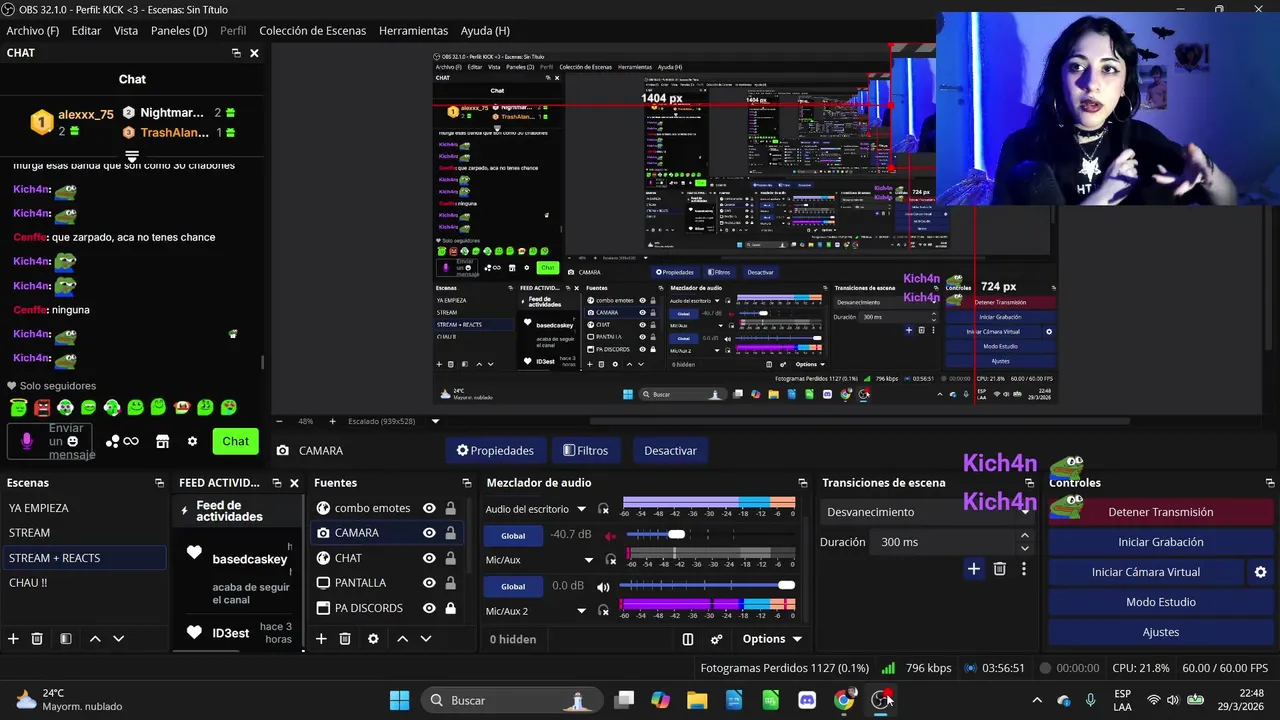Open the Vista menu
The image size is (1280, 720).
[x=126, y=31]
